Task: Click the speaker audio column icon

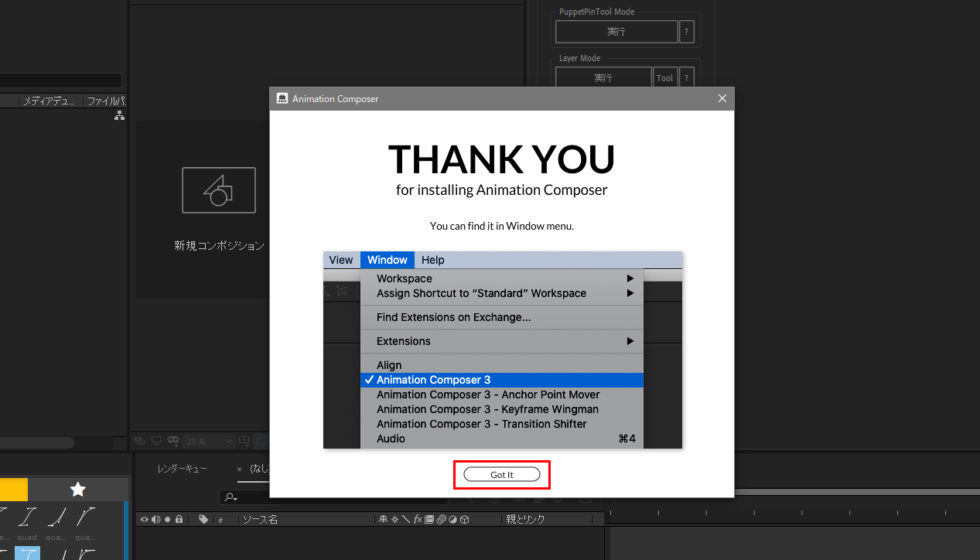Action: point(156,519)
